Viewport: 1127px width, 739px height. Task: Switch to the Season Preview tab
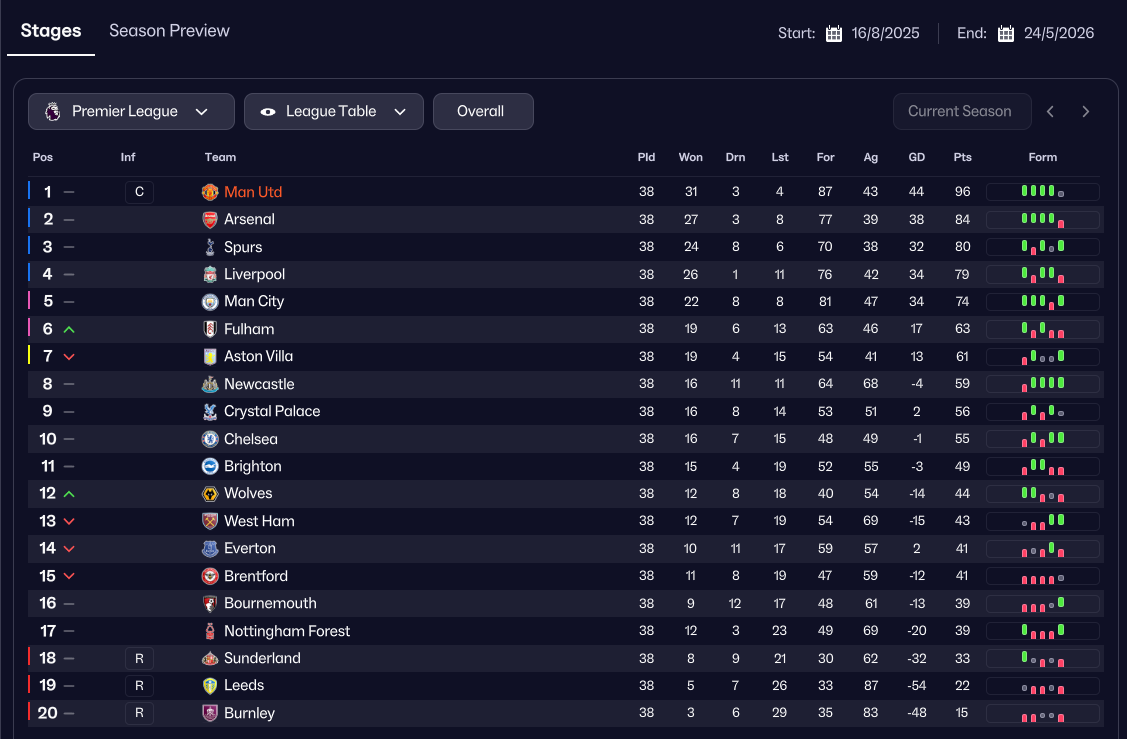169,31
